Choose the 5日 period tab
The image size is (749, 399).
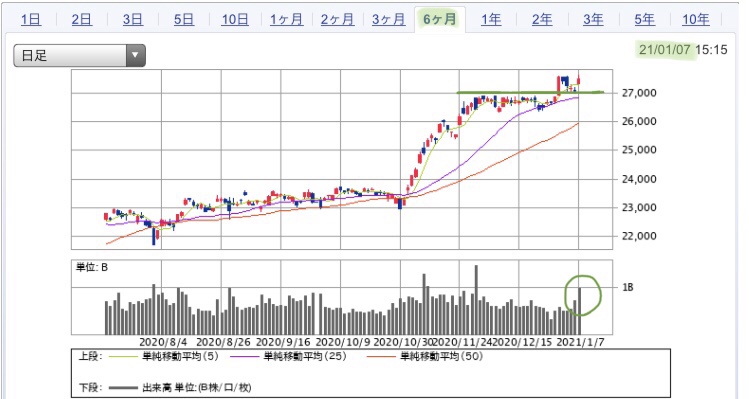[x=184, y=20]
